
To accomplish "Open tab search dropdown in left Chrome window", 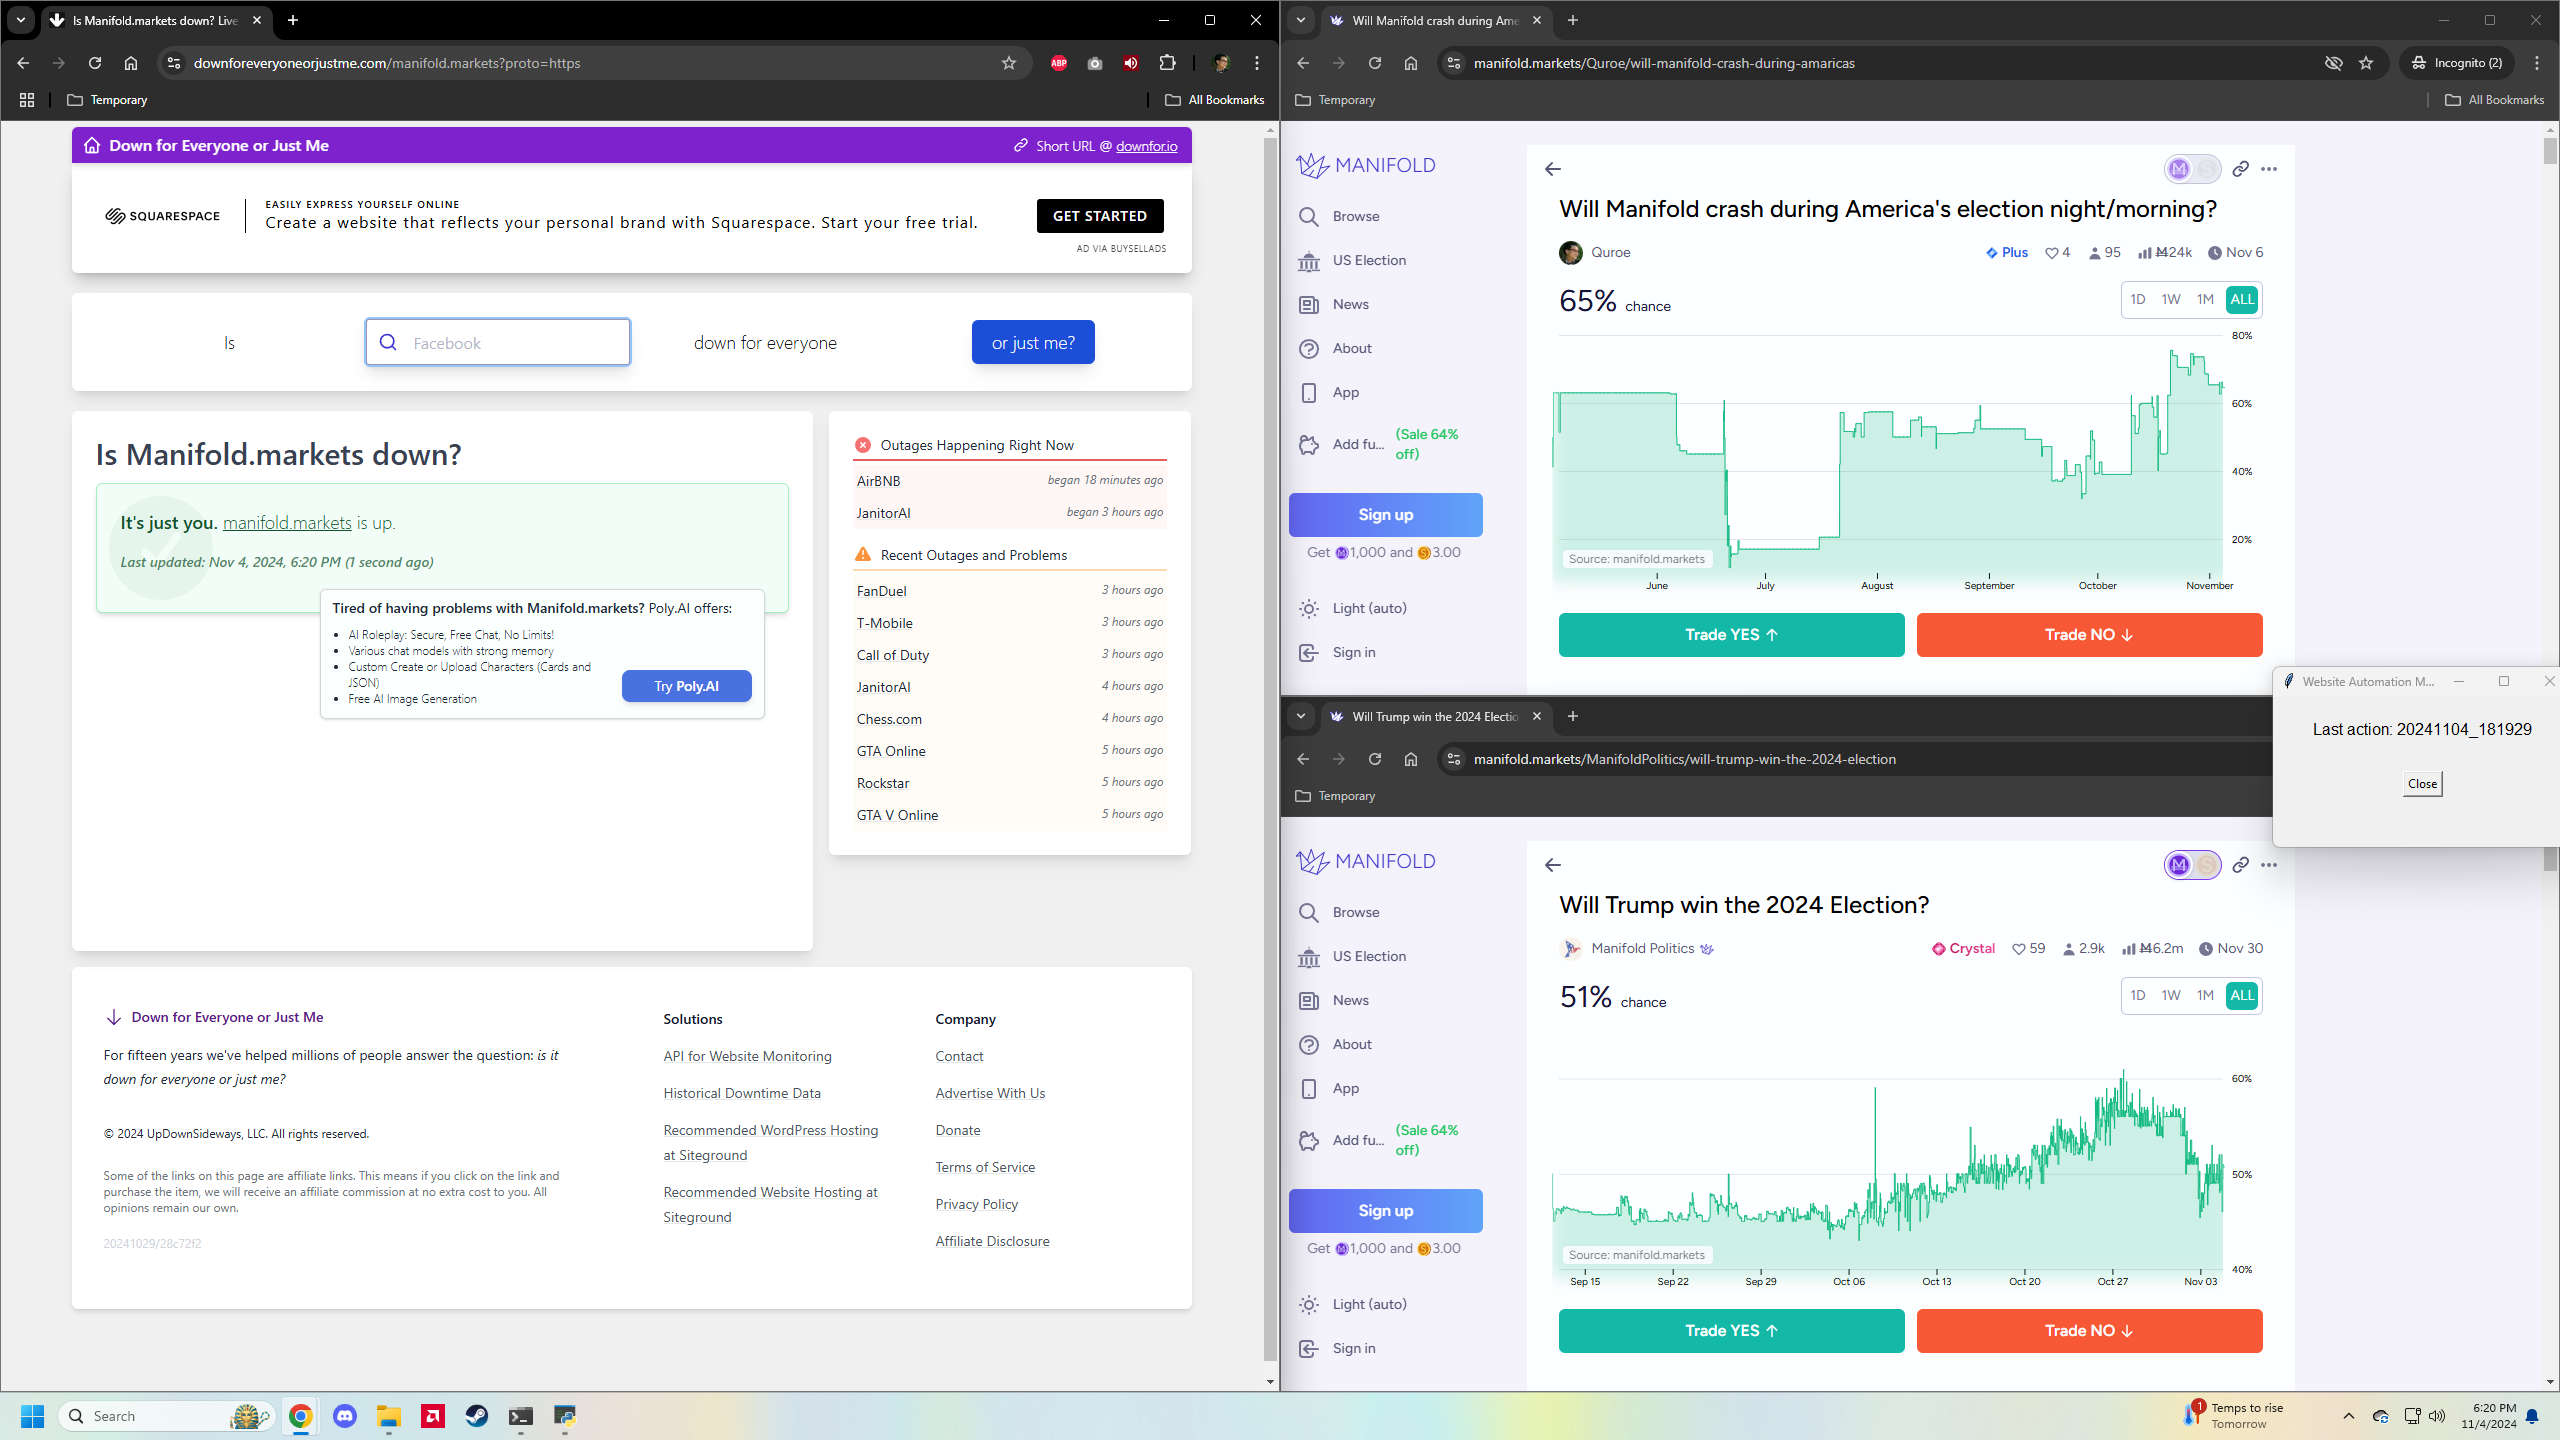I will (21, 20).
